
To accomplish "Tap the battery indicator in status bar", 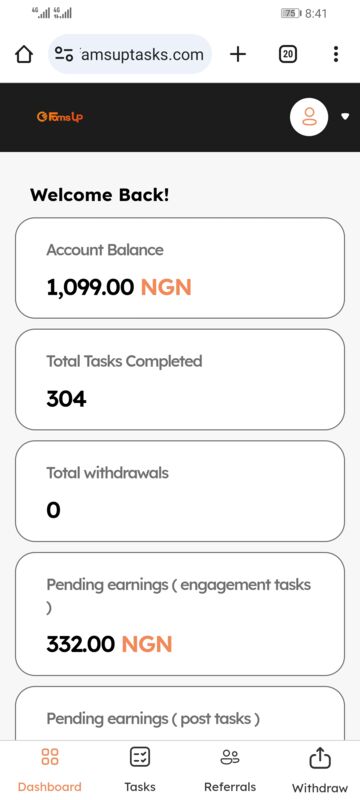I will click(x=291, y=13).
